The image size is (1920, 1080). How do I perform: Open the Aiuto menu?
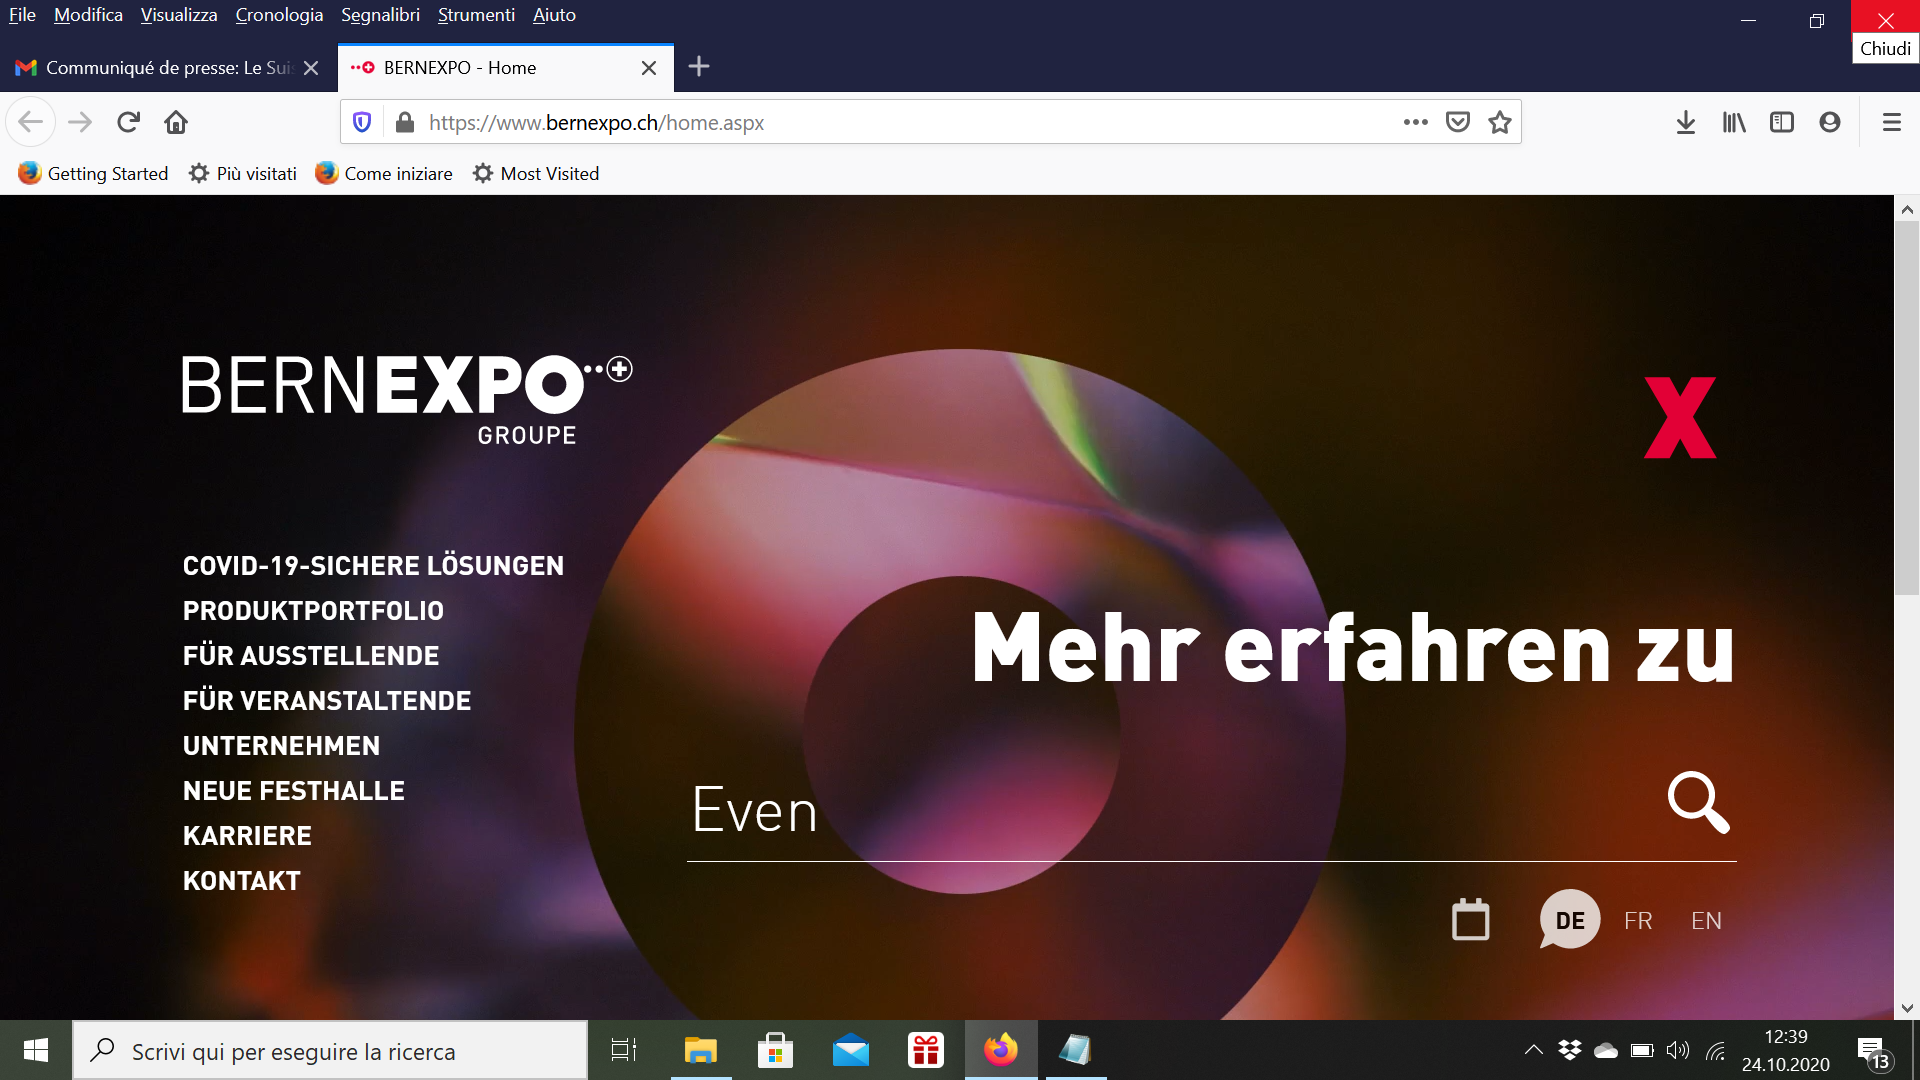pyautogui.click(x=554, y=15)
